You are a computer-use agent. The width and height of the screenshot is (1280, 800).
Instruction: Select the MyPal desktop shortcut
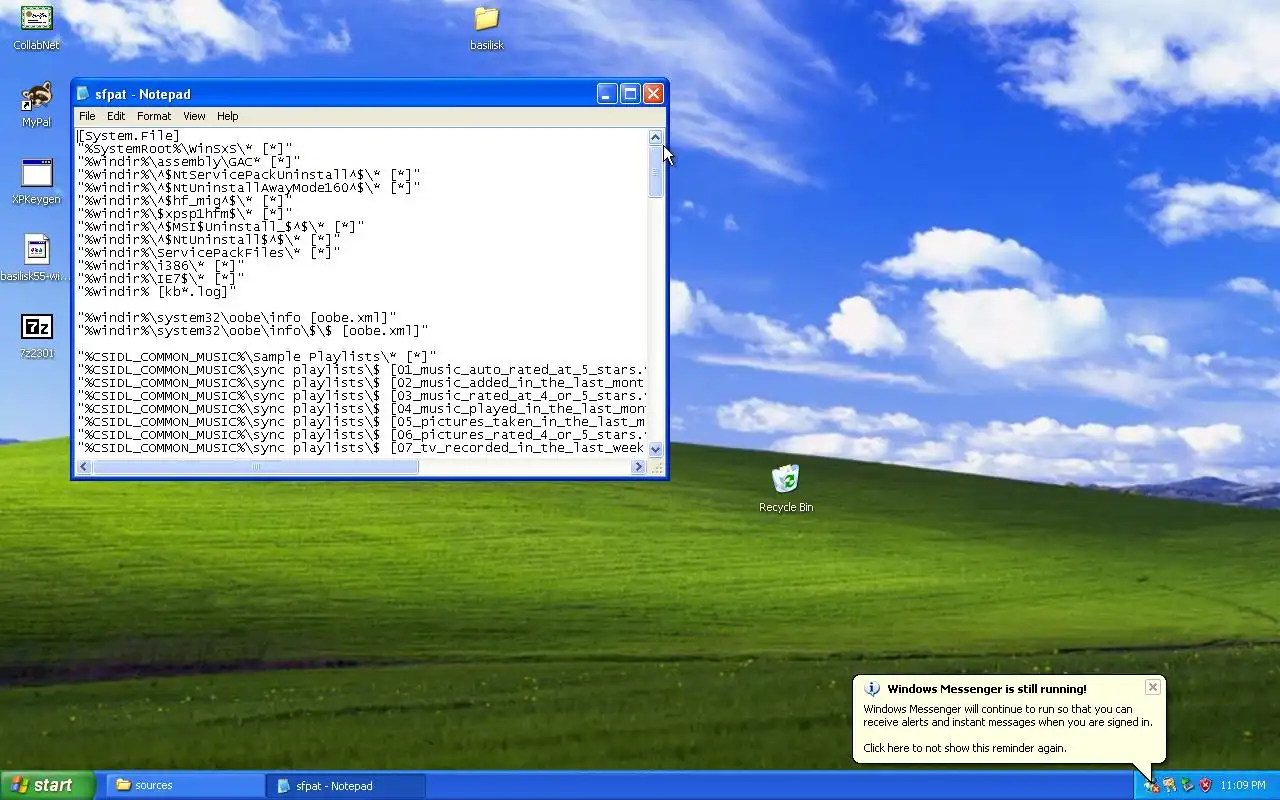coord(36,104)
